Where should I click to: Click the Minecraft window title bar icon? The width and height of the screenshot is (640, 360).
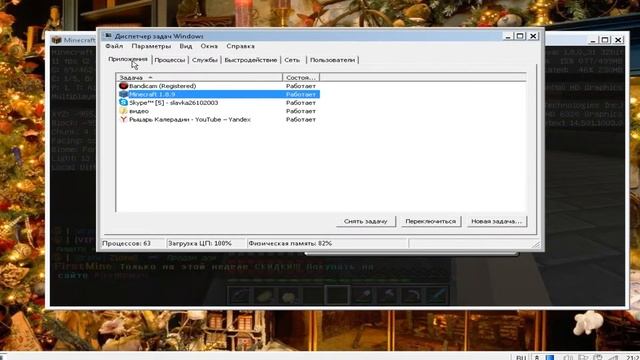point(56,40)
